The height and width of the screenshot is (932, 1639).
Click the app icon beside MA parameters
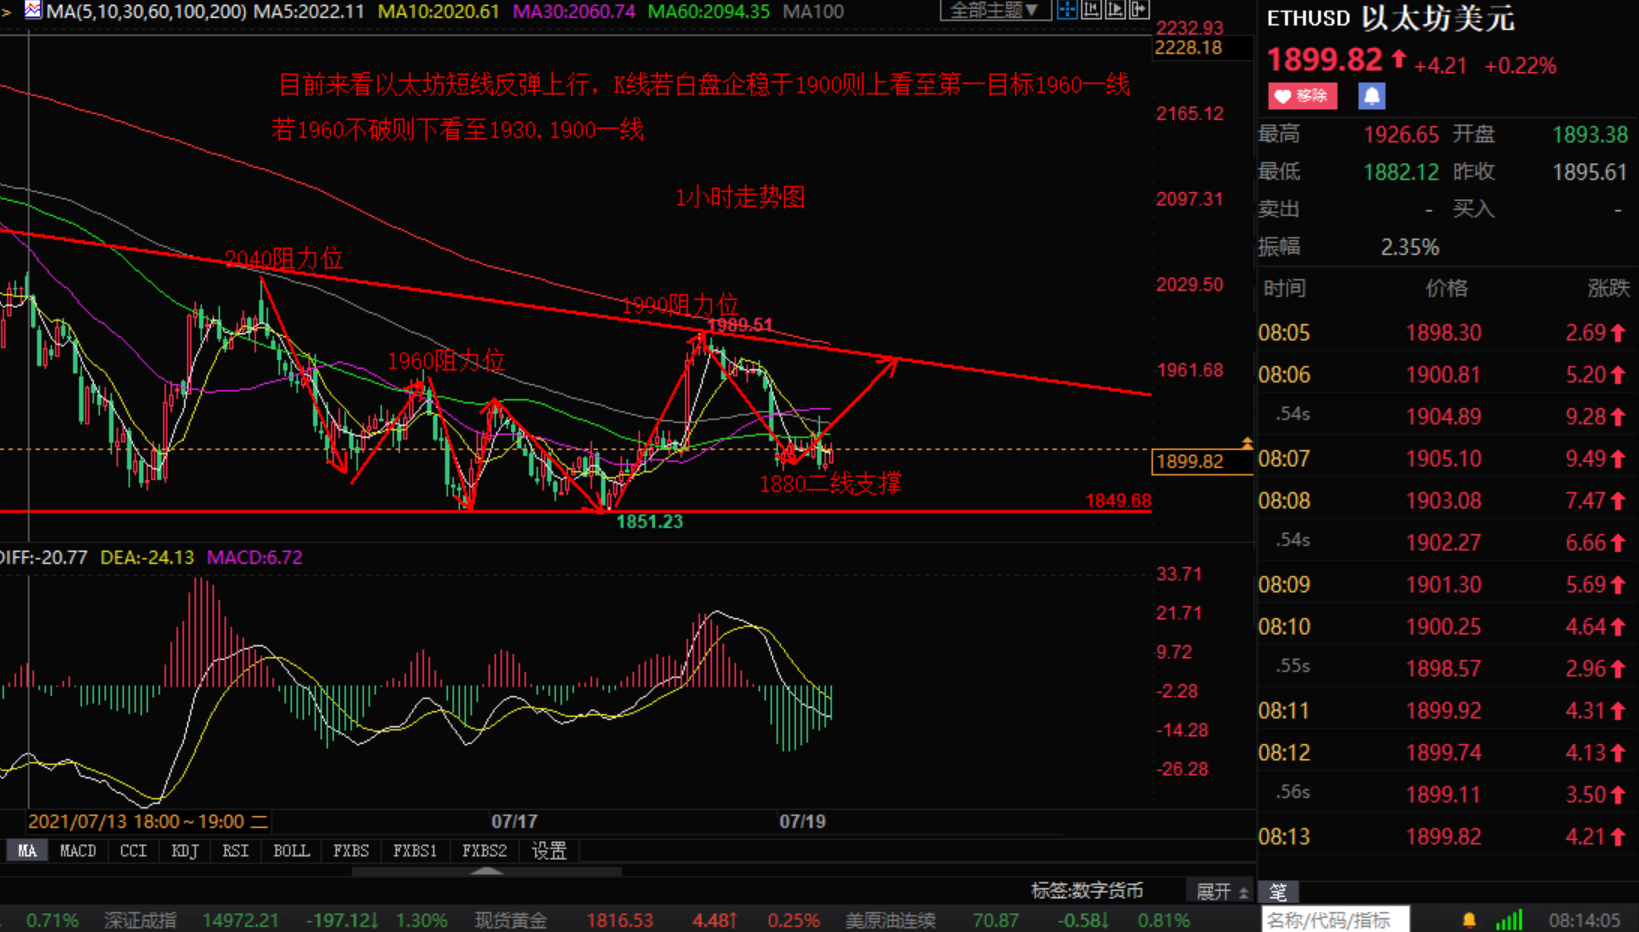click(32, 11)
